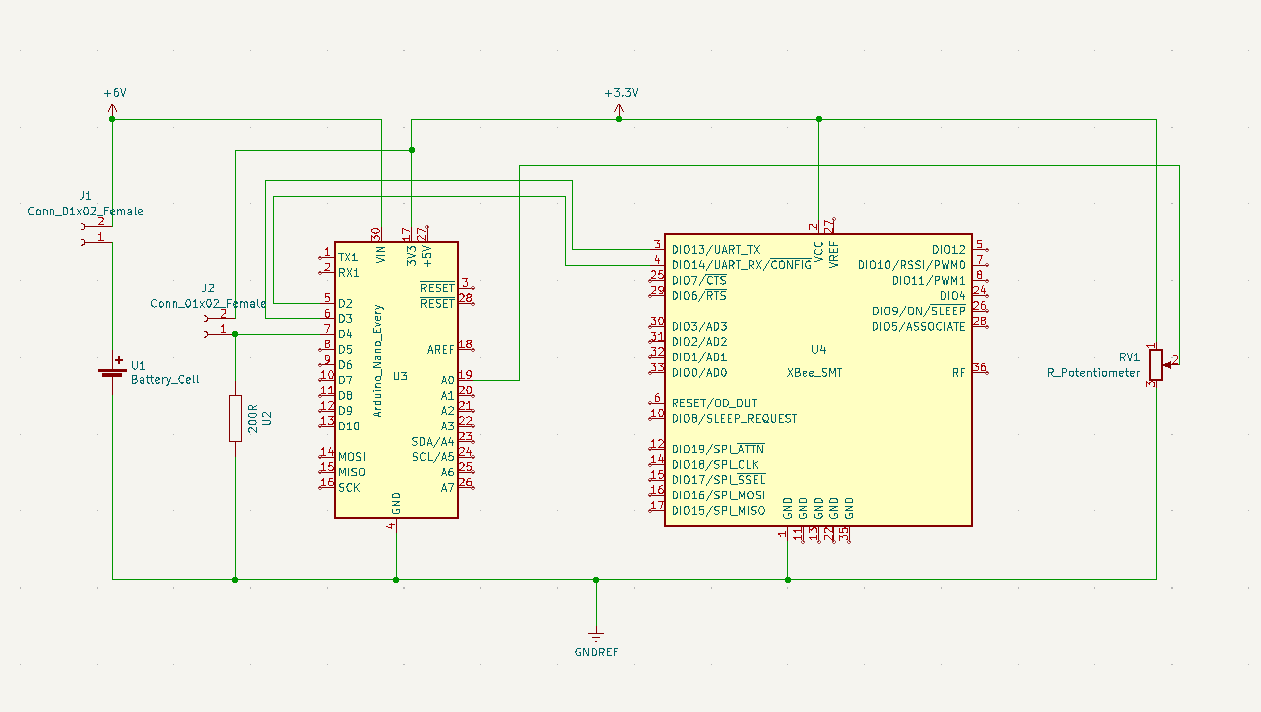Click the GNDREF text label
The width and height of the screenshot is (1261, 712).
pyautogui.click(x=596, y=652)
